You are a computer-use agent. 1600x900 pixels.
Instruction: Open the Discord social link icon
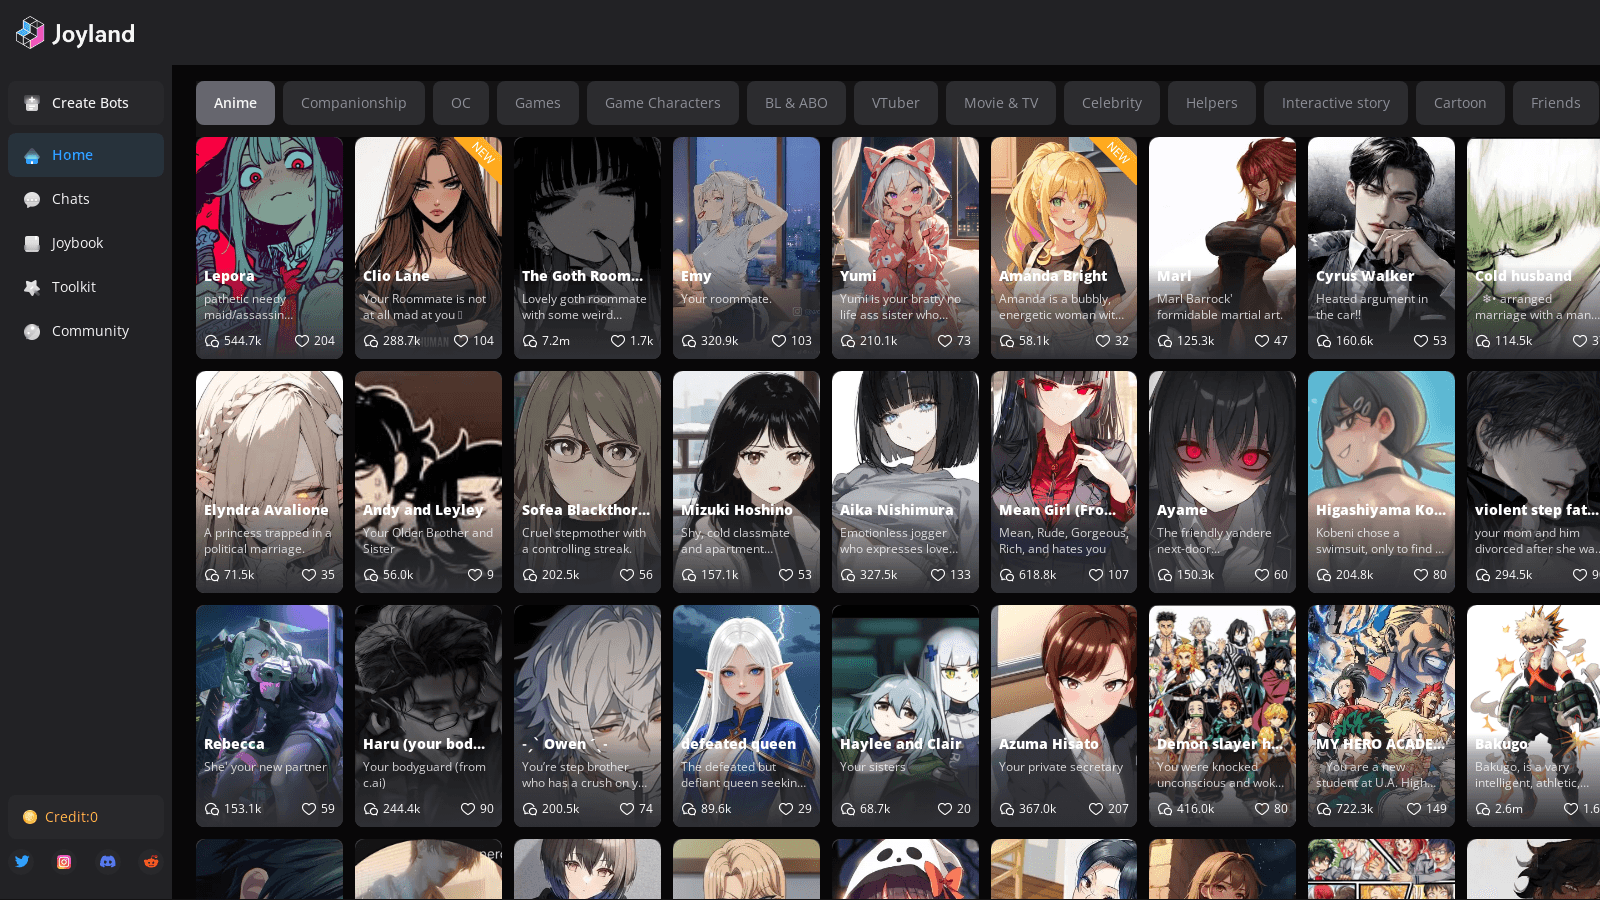108,861
